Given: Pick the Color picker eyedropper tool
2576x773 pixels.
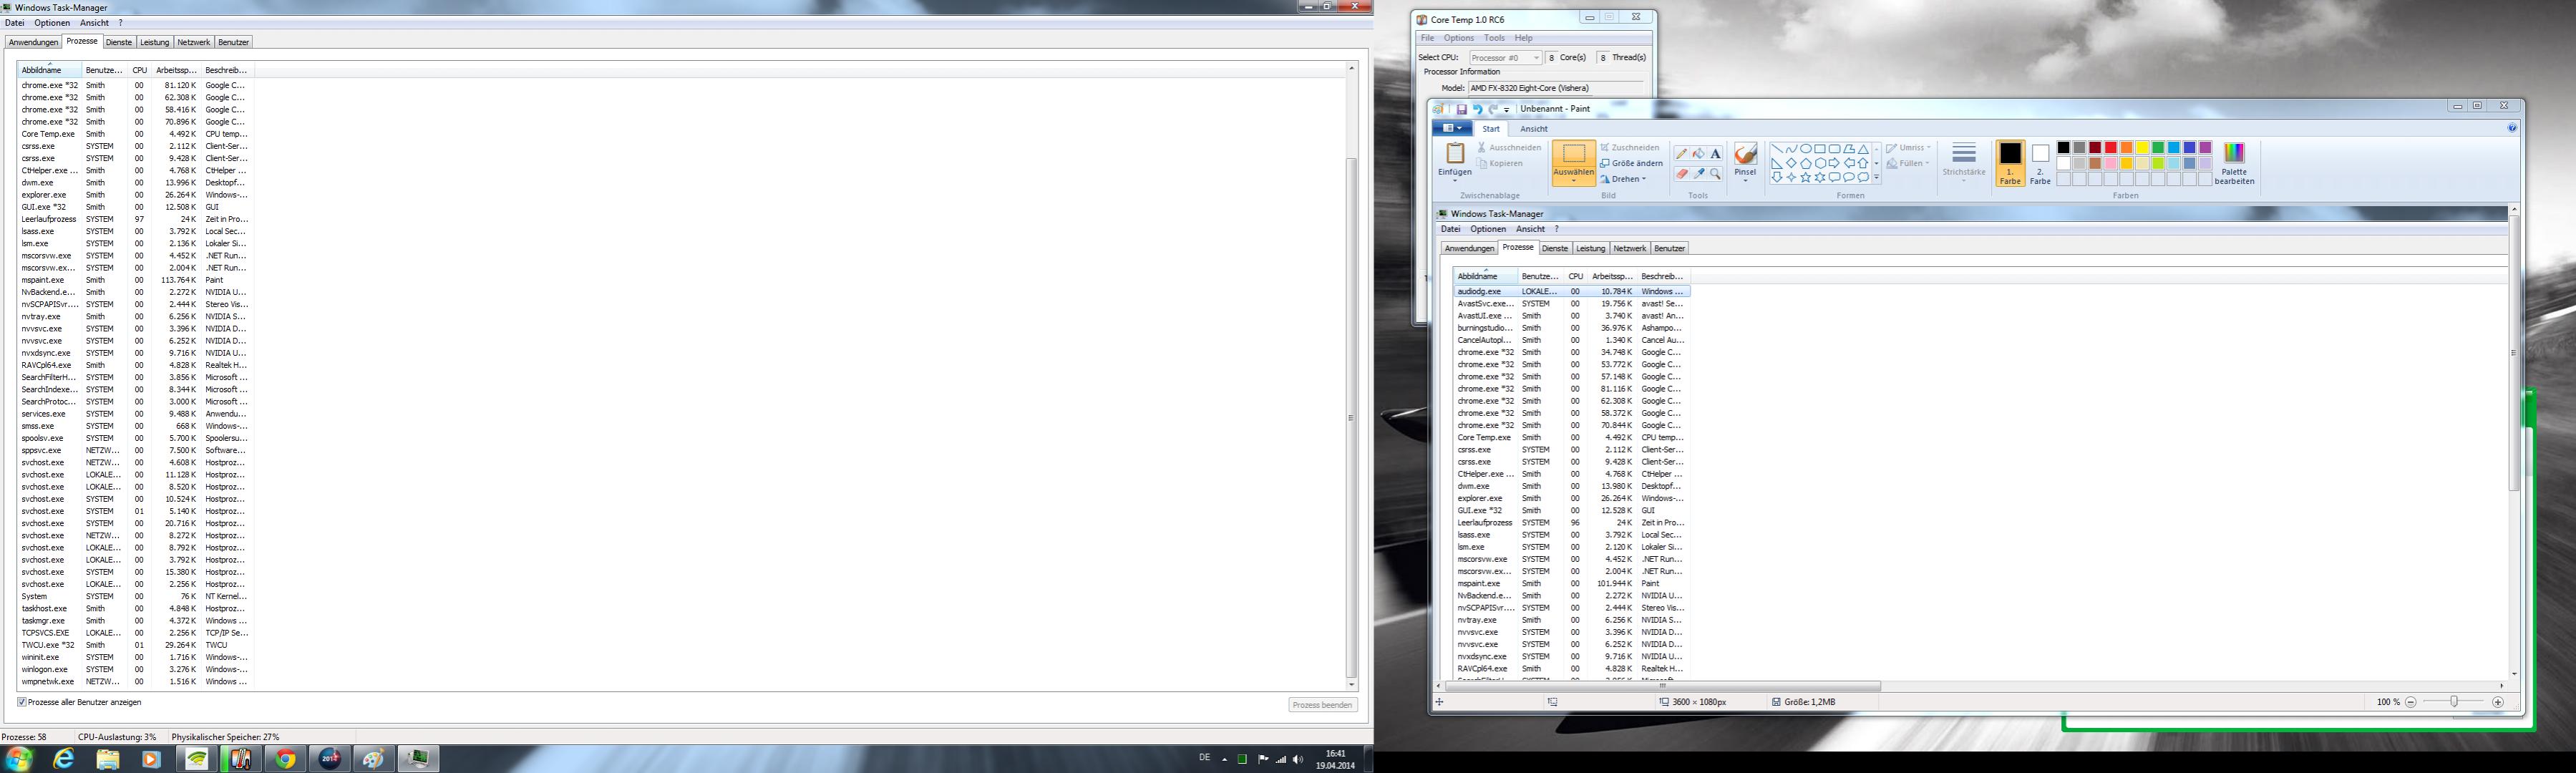Looking at the screenshot, I should [1699, 174].
